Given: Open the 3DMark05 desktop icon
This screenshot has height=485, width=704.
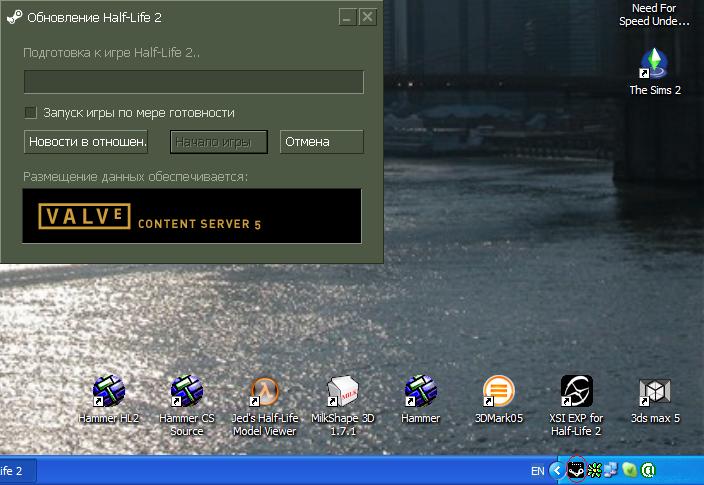Looking at the screenshot, I should pyautogui.click(x=498, y=399).
